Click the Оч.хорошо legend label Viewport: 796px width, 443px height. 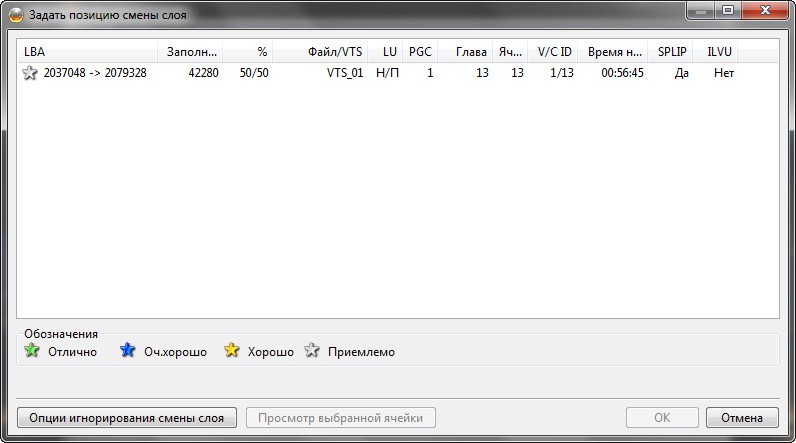175,352
